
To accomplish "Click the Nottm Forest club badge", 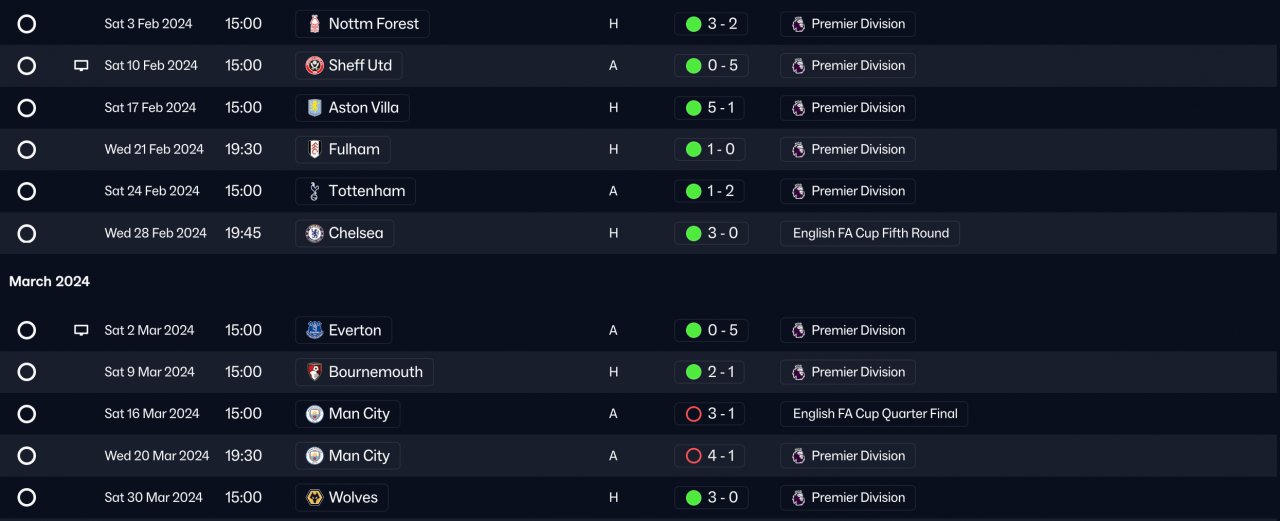I will pyautogui.click(x=315, y=24).
